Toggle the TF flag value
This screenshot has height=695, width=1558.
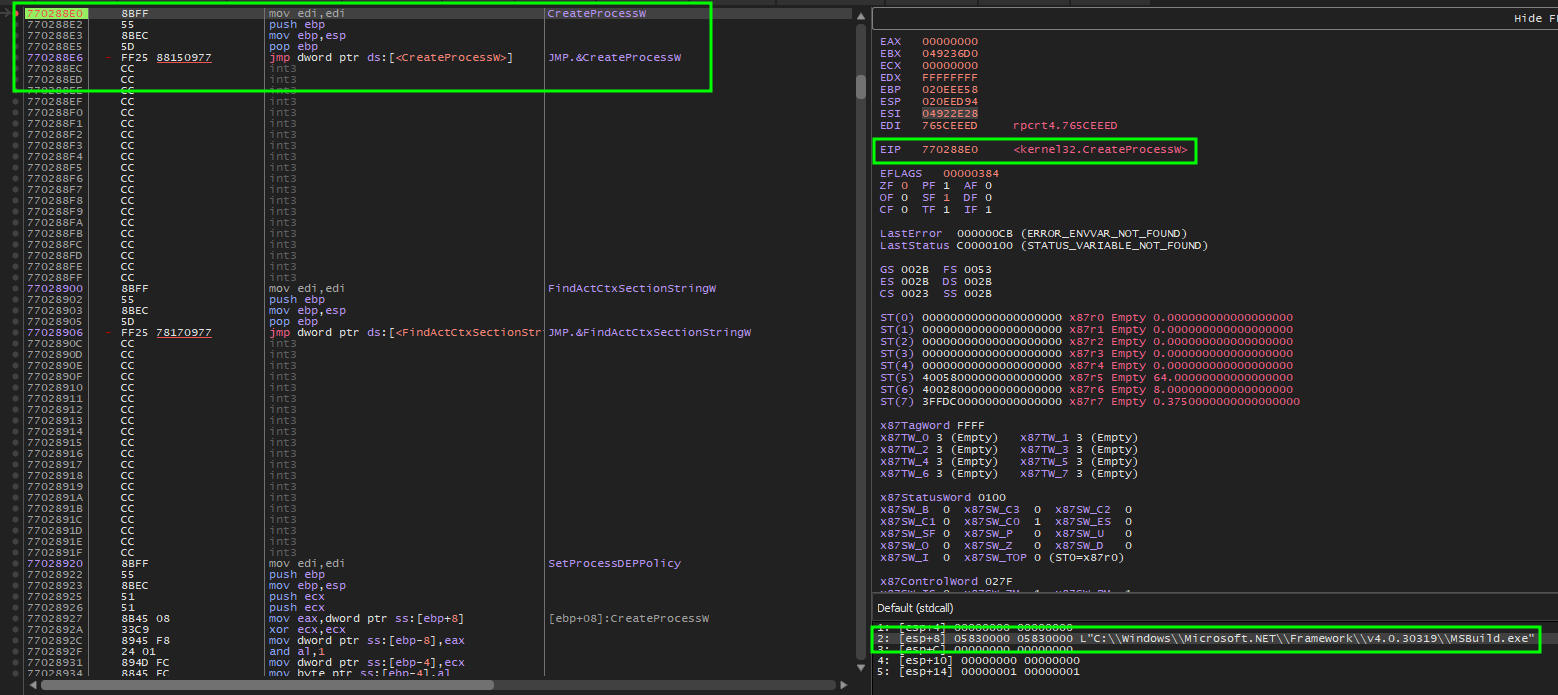947,209
